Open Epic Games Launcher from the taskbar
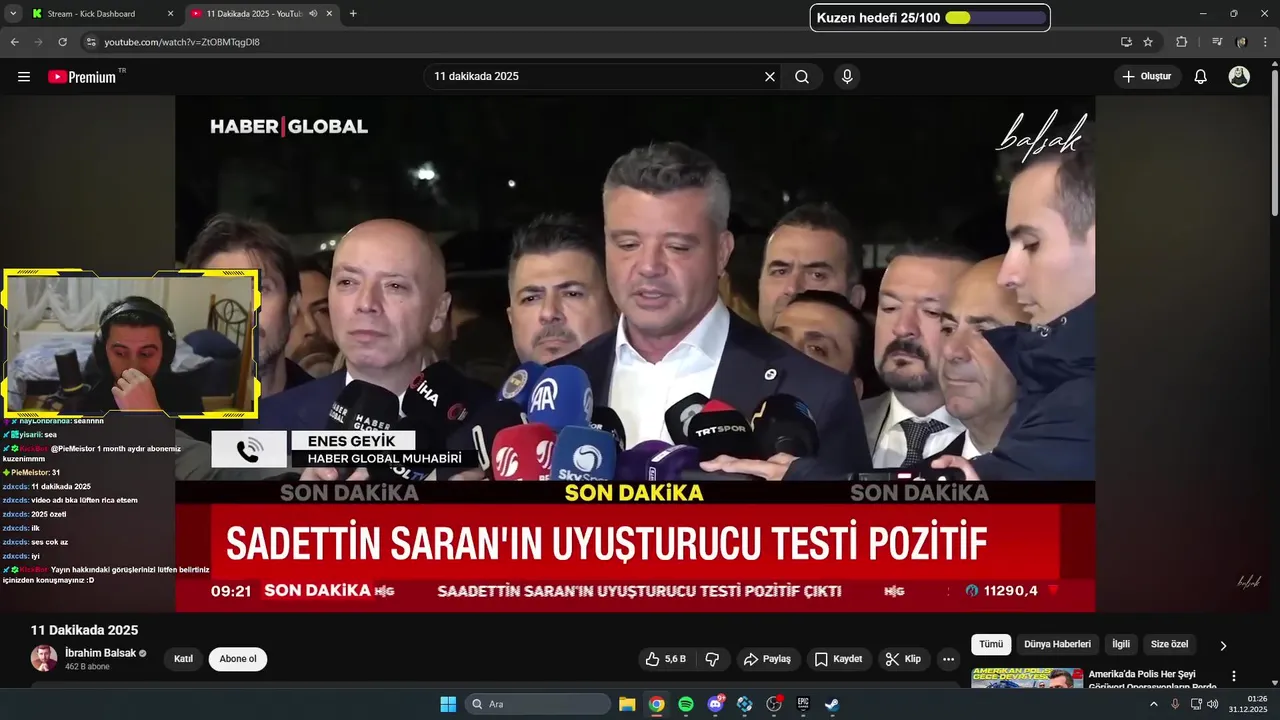The height and width of the screenshot is (720, 1280). coord(803,704)
